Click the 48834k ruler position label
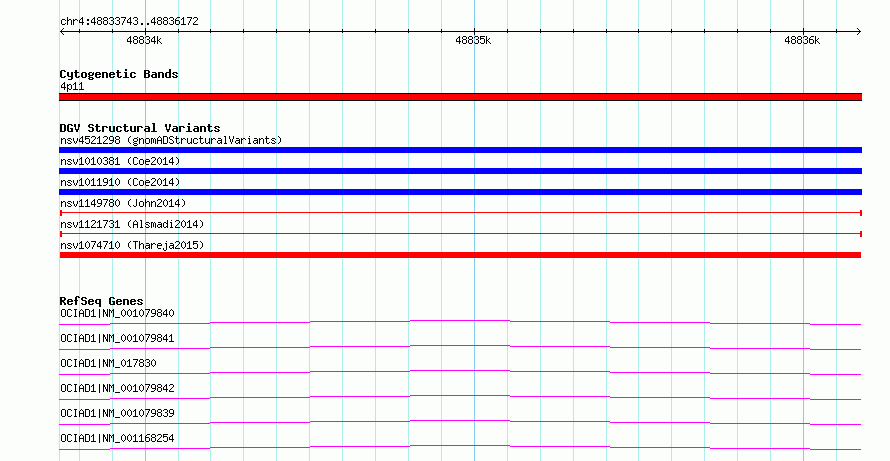Screen dimensions: 890x461 [x=144, y=40]
